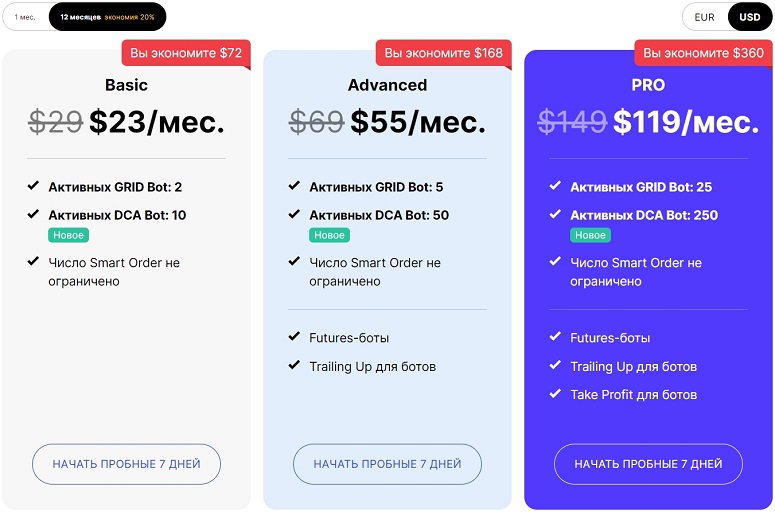Click the Новое badge in Basic plan
This screenshot has height=512, width=775.
tap(68, 235)
